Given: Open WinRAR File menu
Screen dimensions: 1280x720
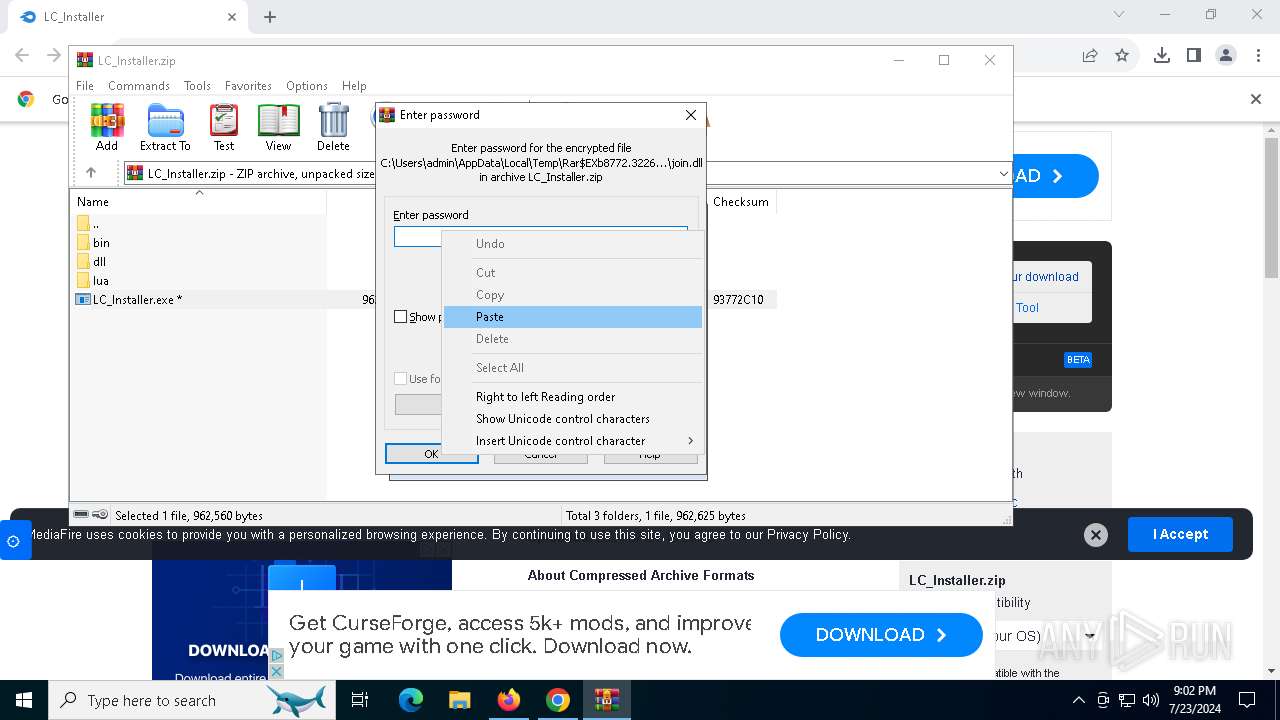Looking at the screenshot, I should pos(85,86).
